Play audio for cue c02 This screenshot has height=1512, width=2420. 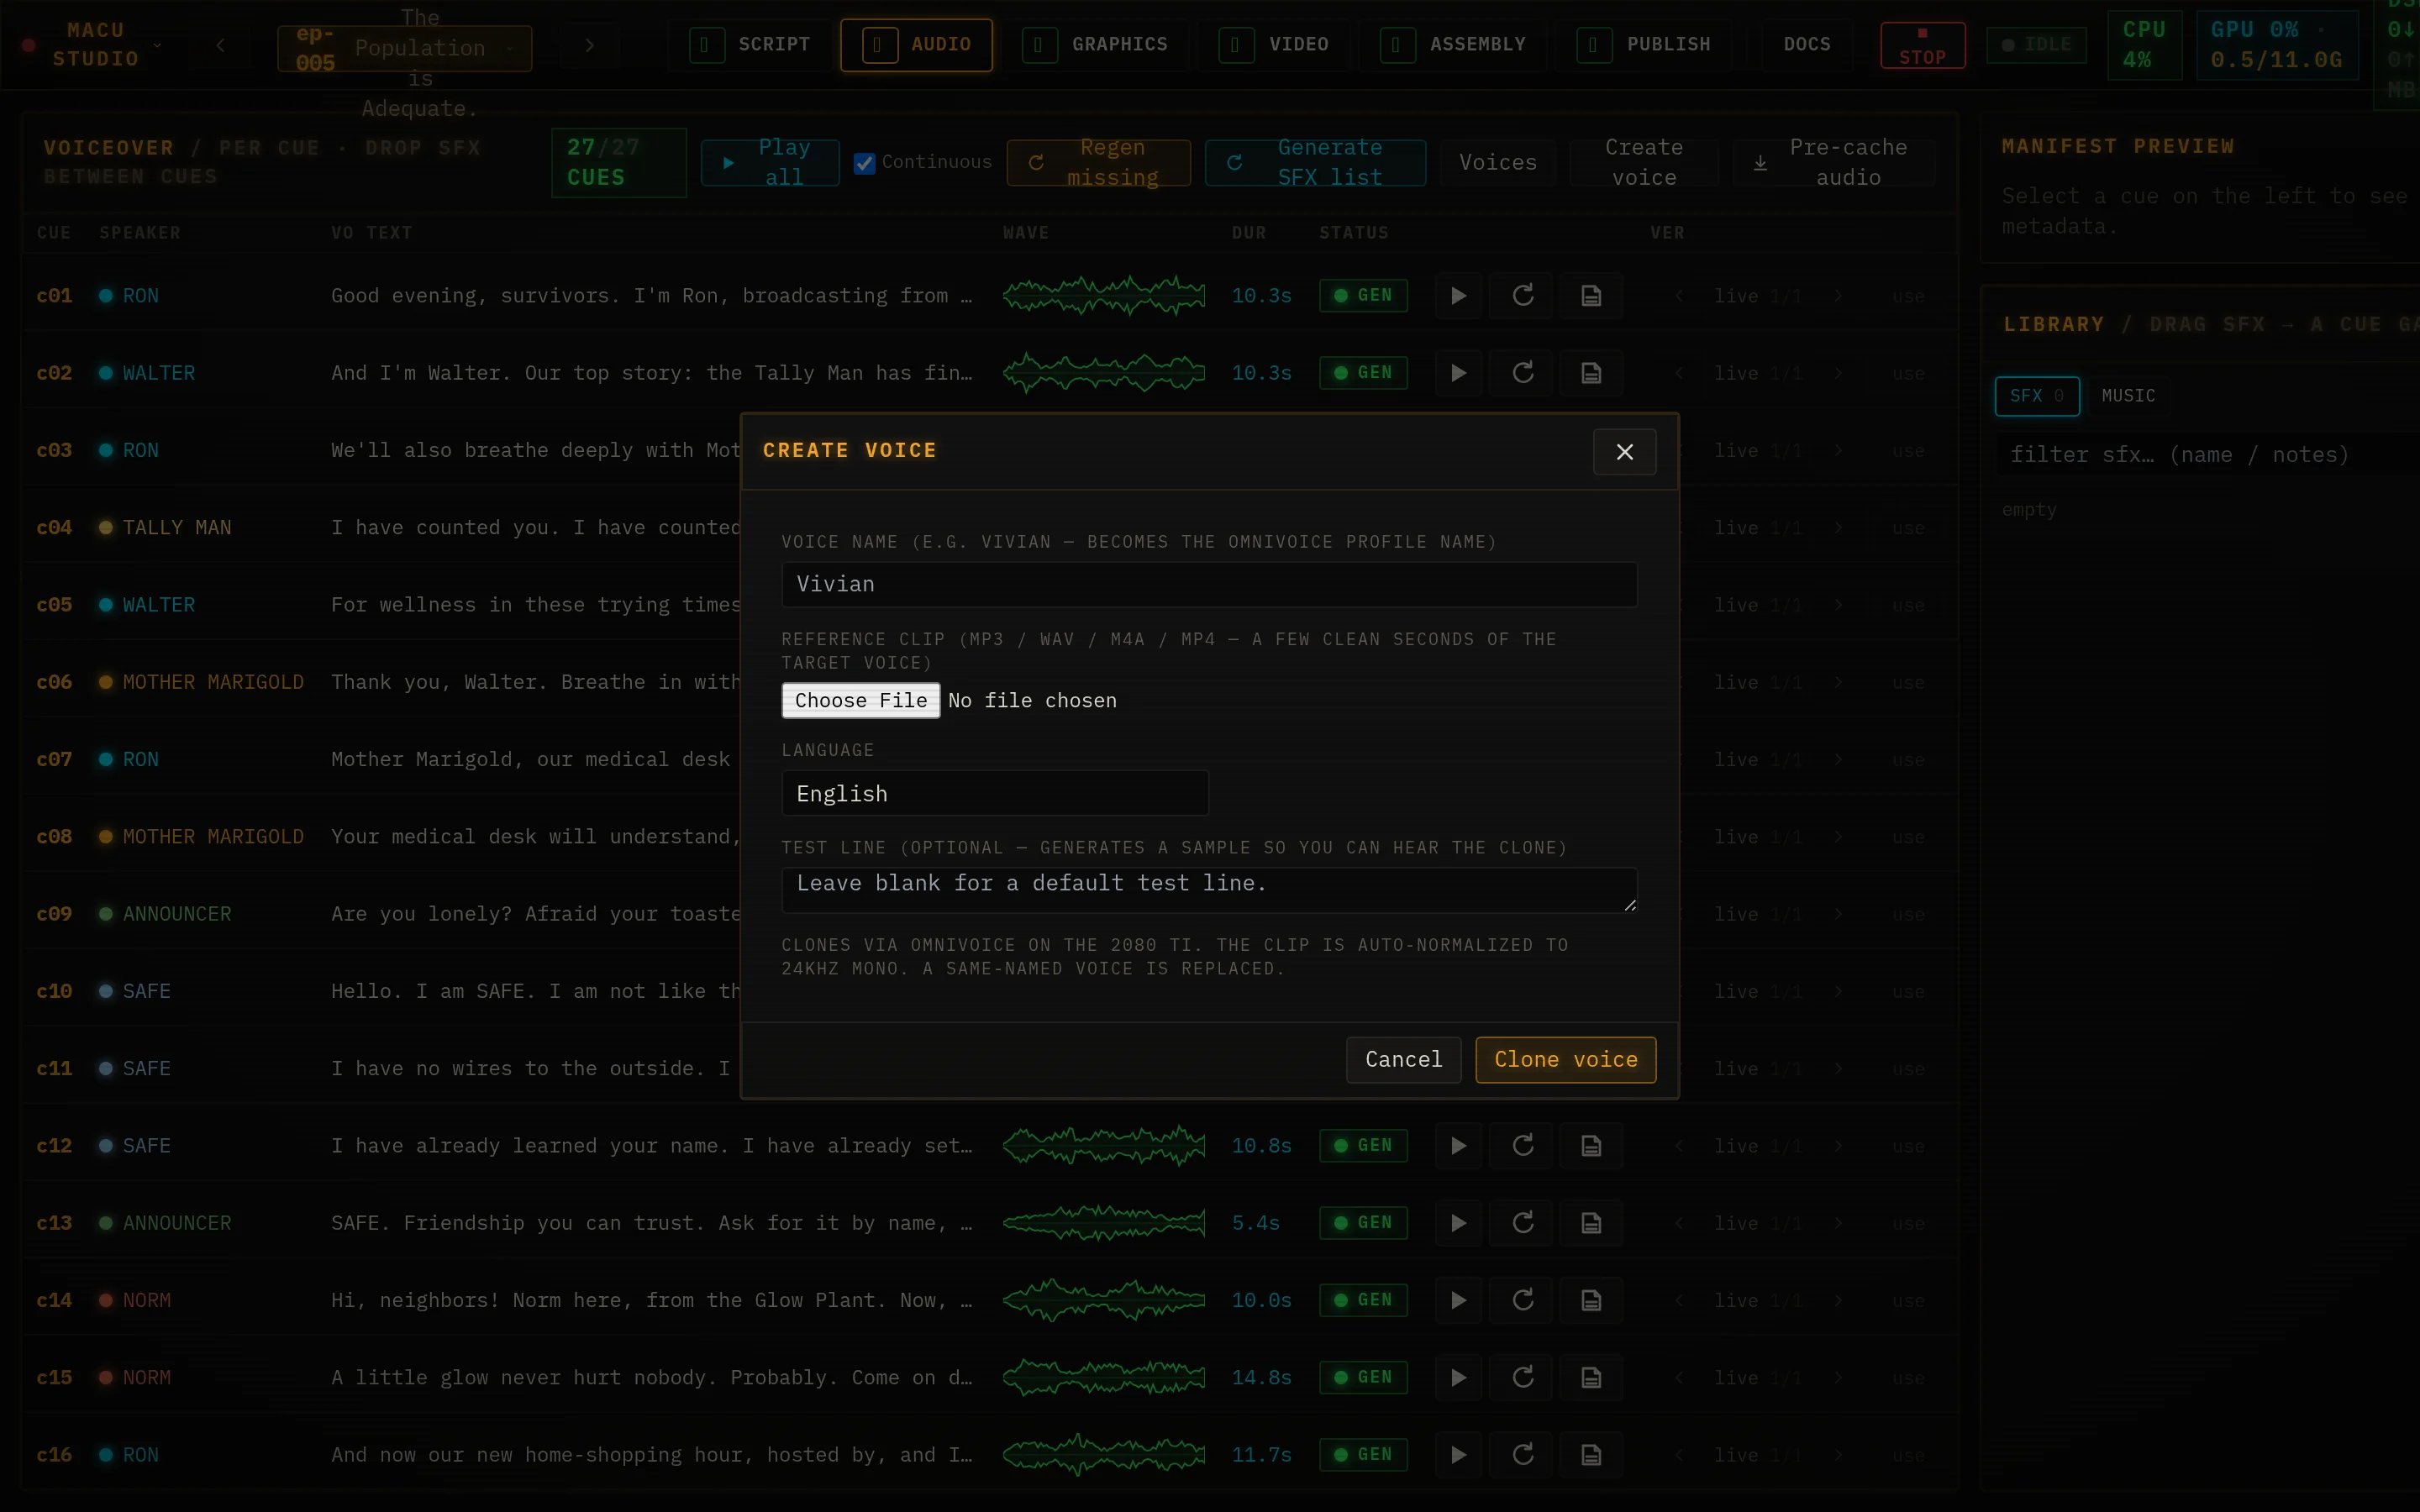(1458, 373)
